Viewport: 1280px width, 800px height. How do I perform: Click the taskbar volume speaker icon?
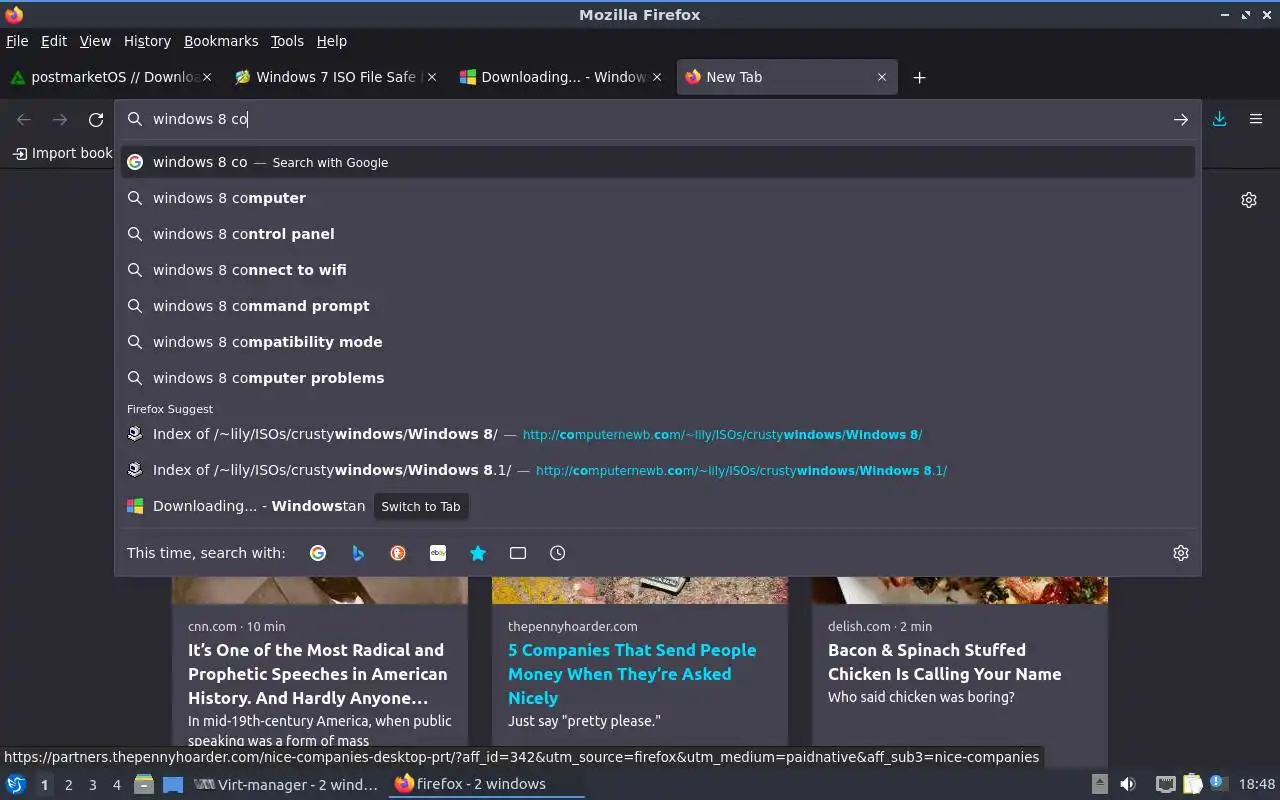click(1128, 784)
